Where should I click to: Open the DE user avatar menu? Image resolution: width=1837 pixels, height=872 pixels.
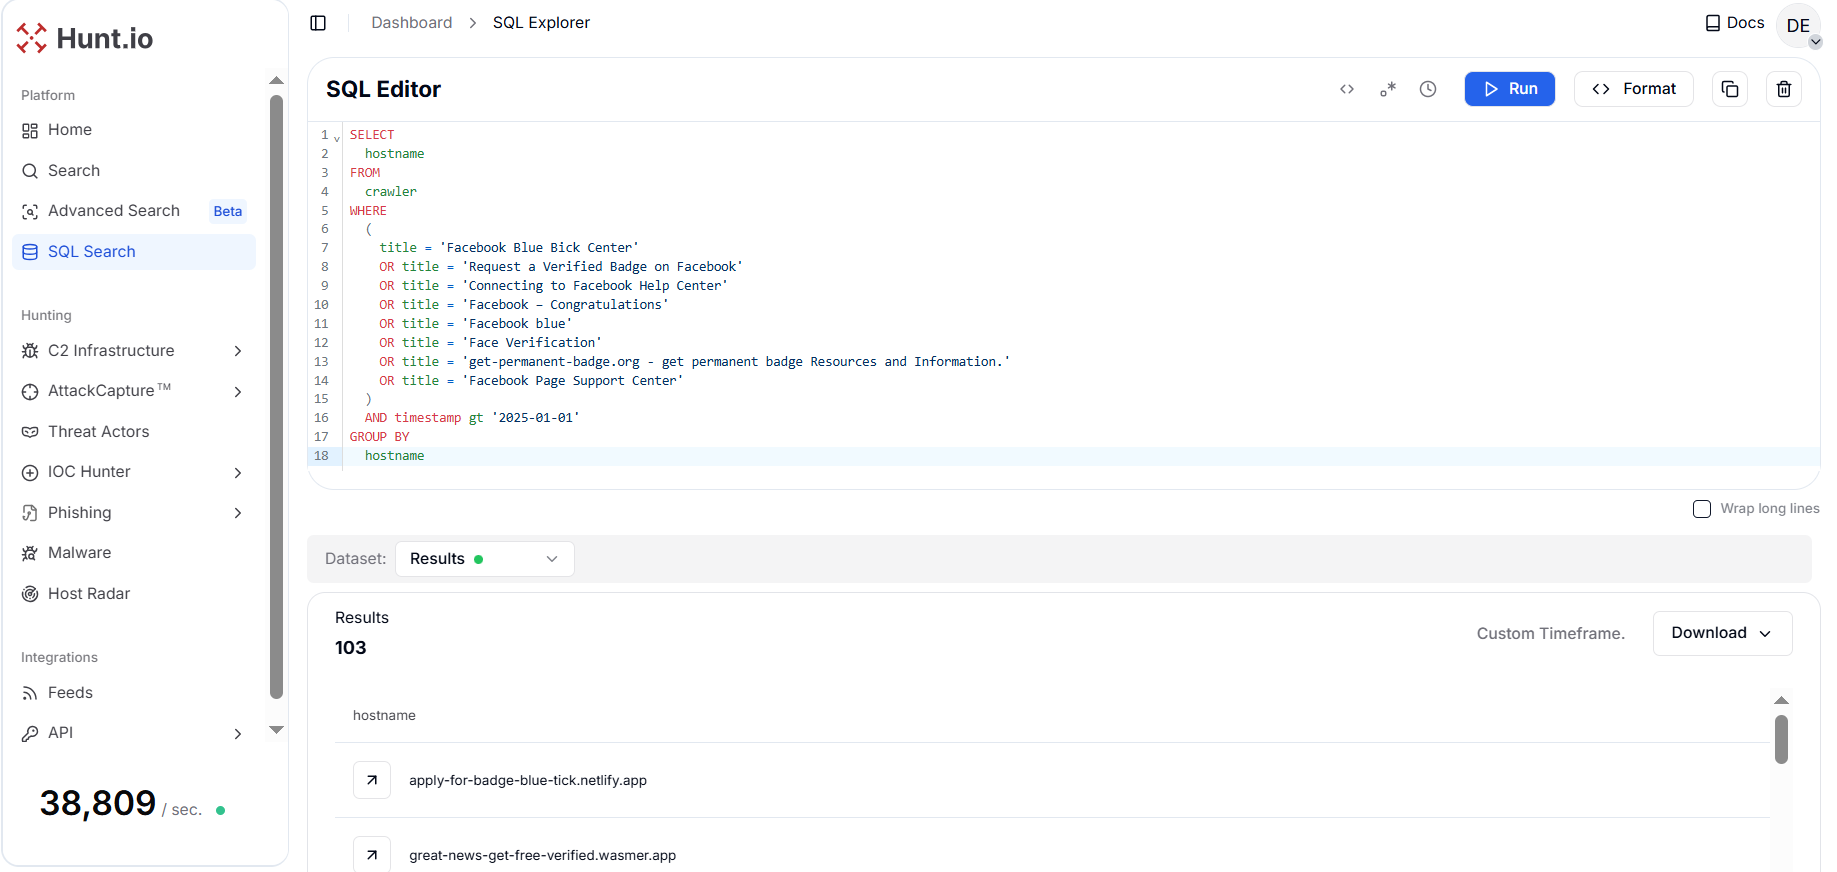pos(1798,26)
